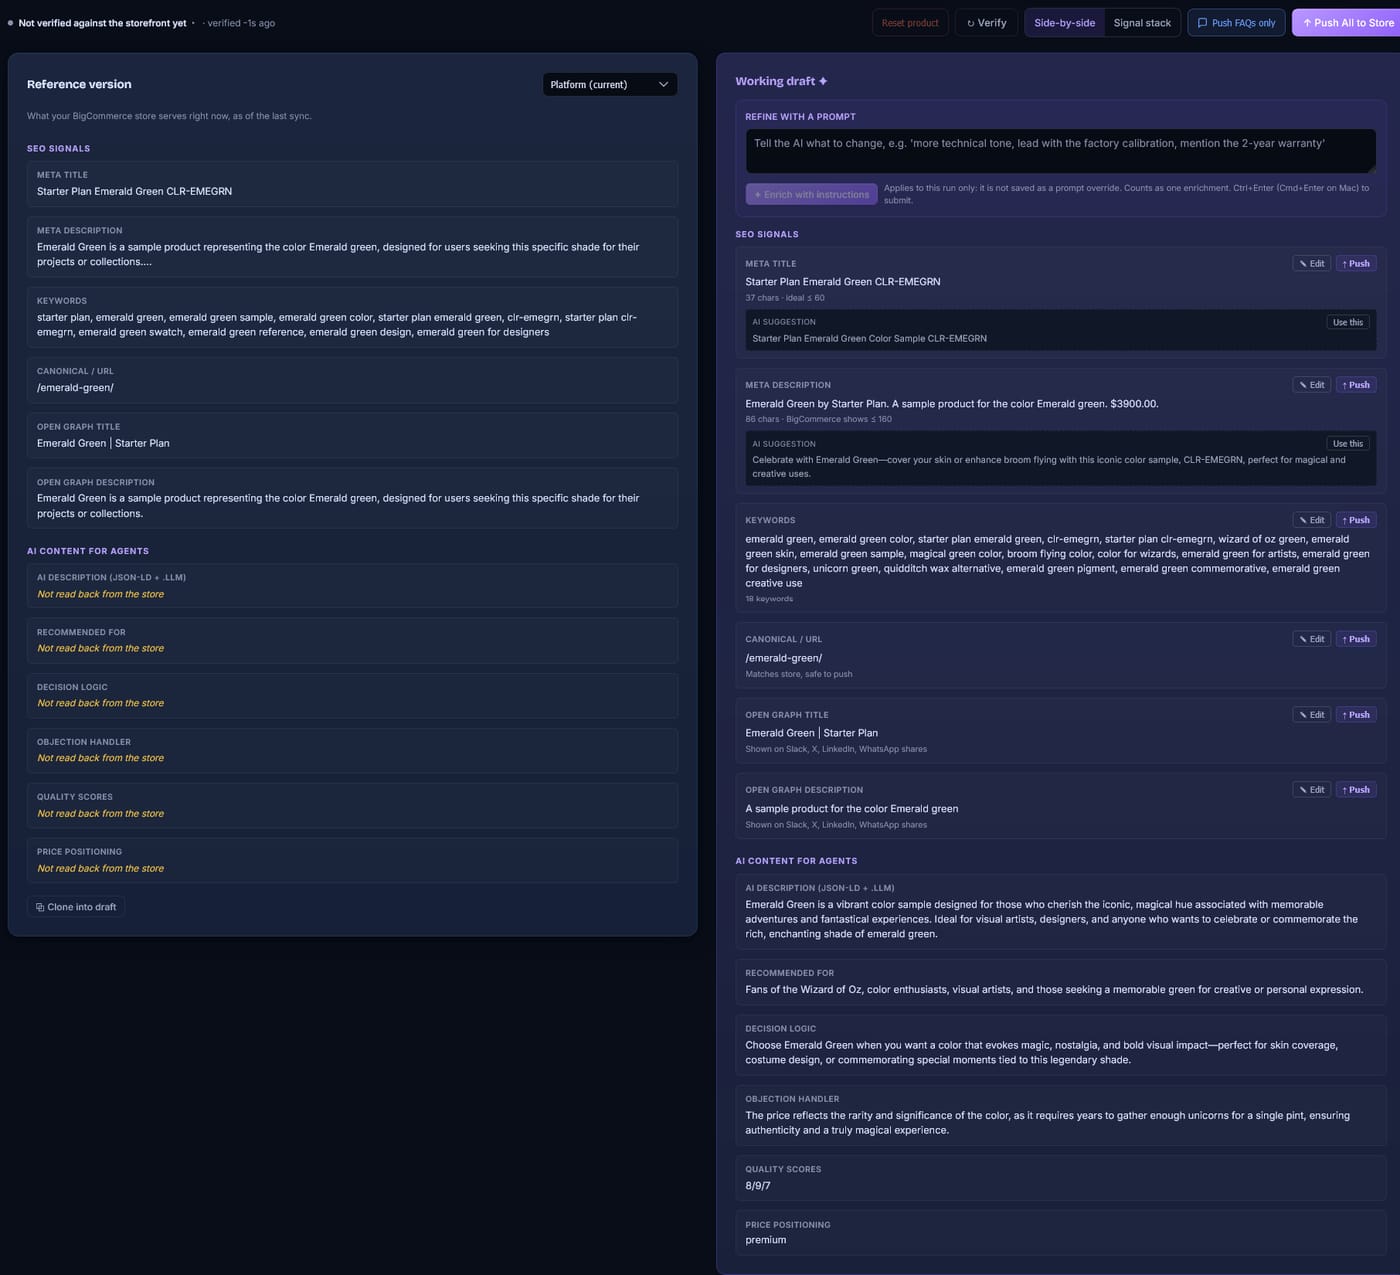Click the 'Not verified against the storefront yet' status
Viewport: 1400px width, 1275px height.
(102, 23)
